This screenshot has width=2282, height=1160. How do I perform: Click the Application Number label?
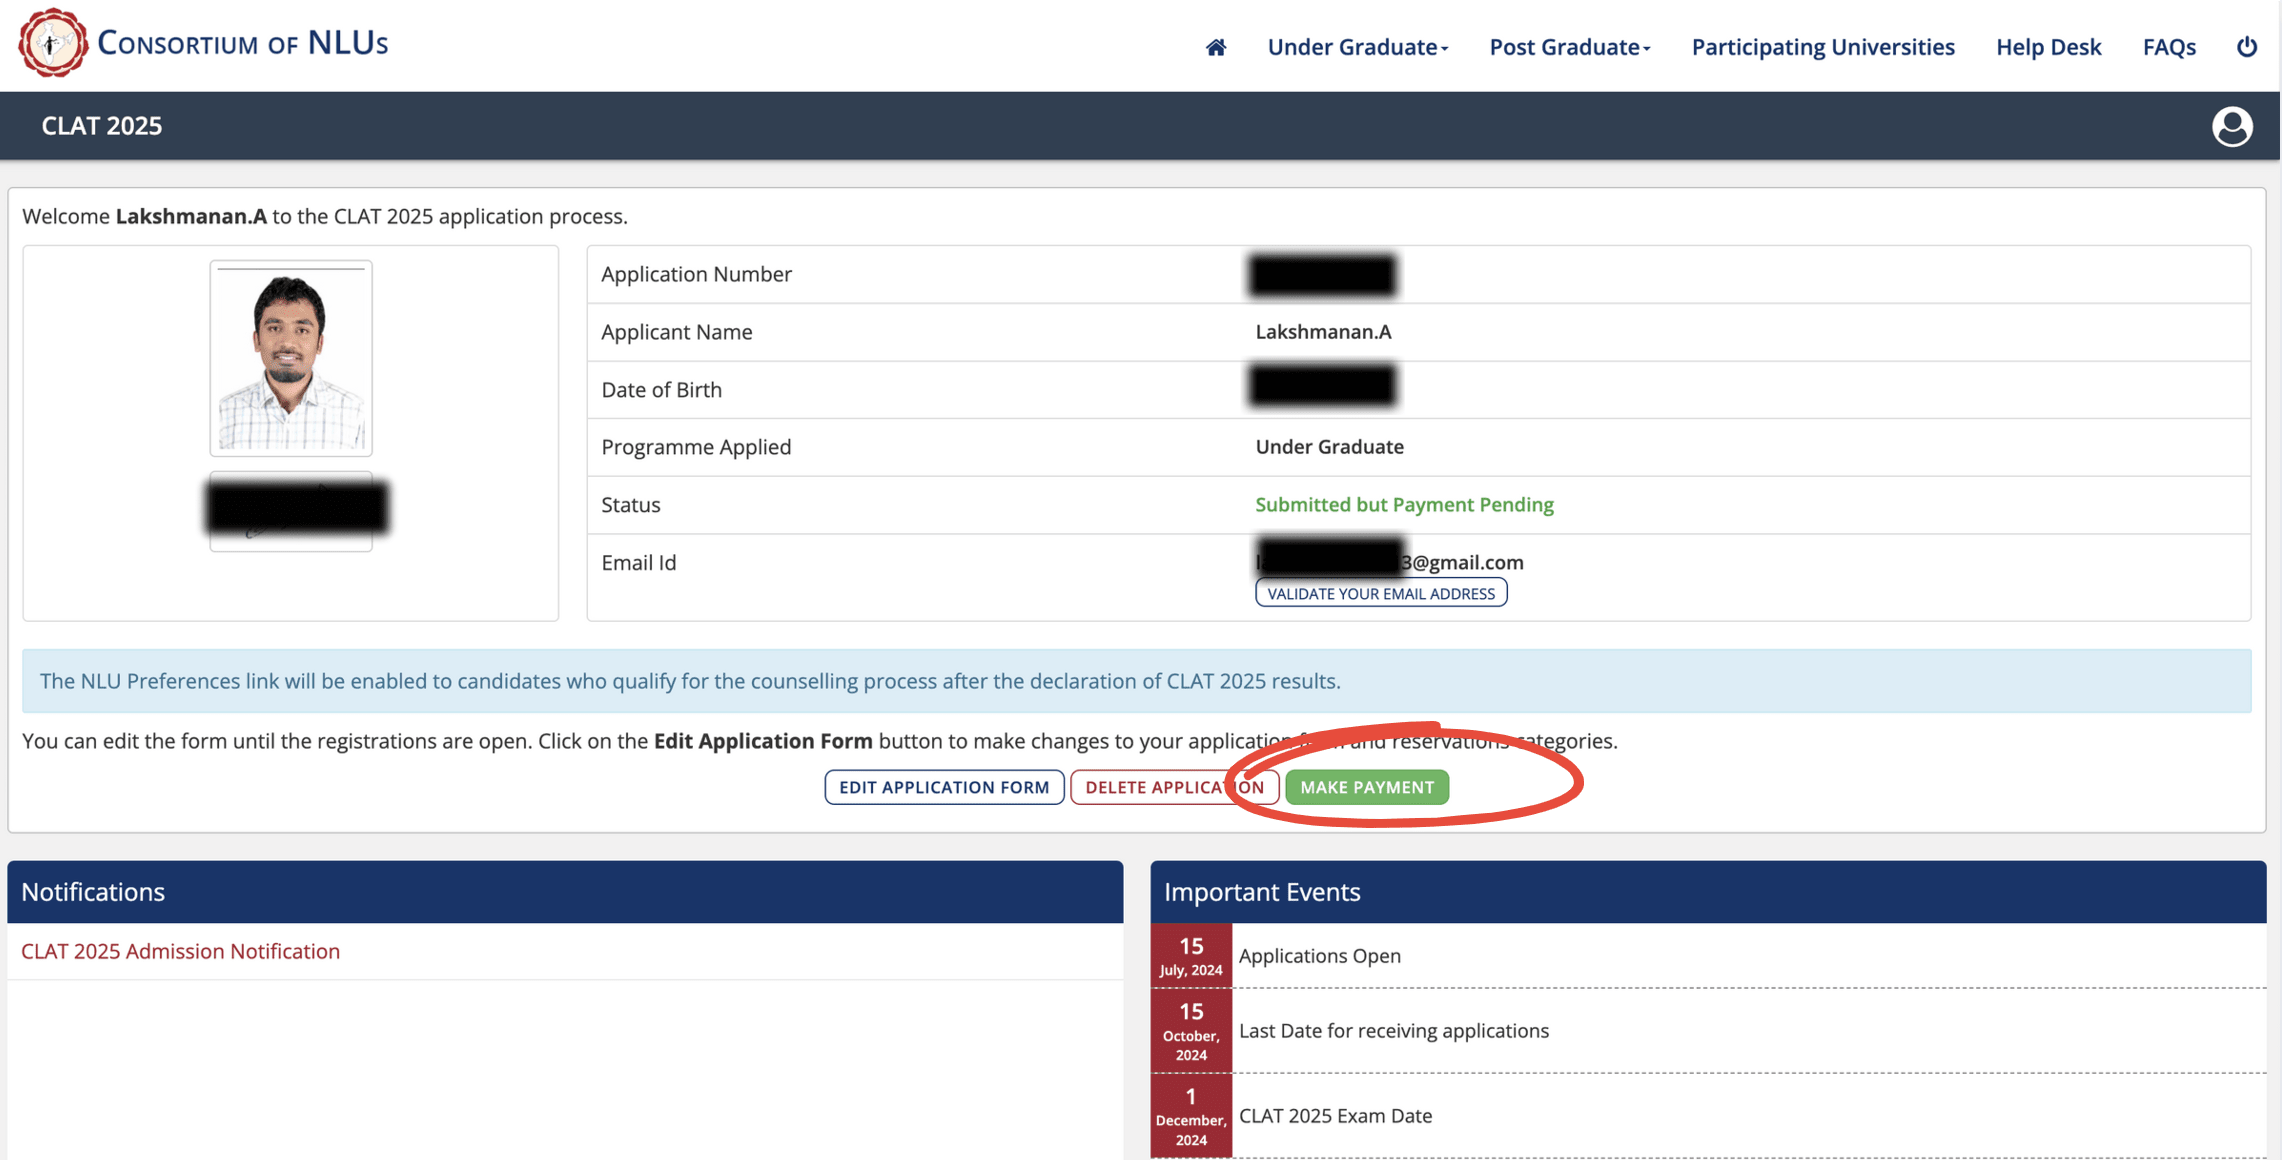click(696, 274)
